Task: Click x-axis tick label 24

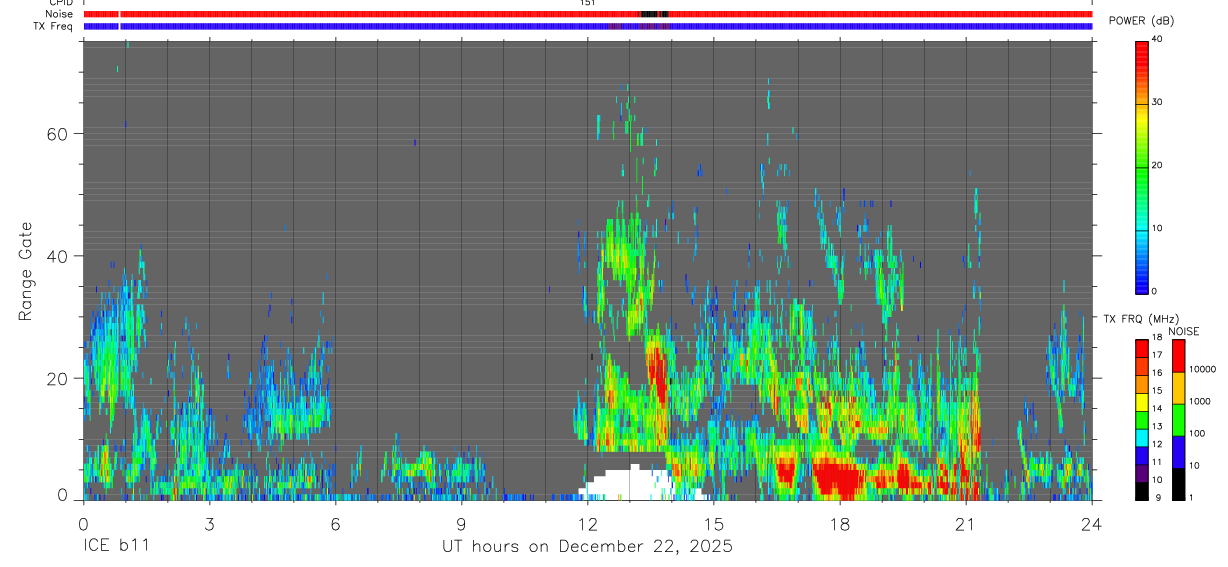Action: 1092,523
